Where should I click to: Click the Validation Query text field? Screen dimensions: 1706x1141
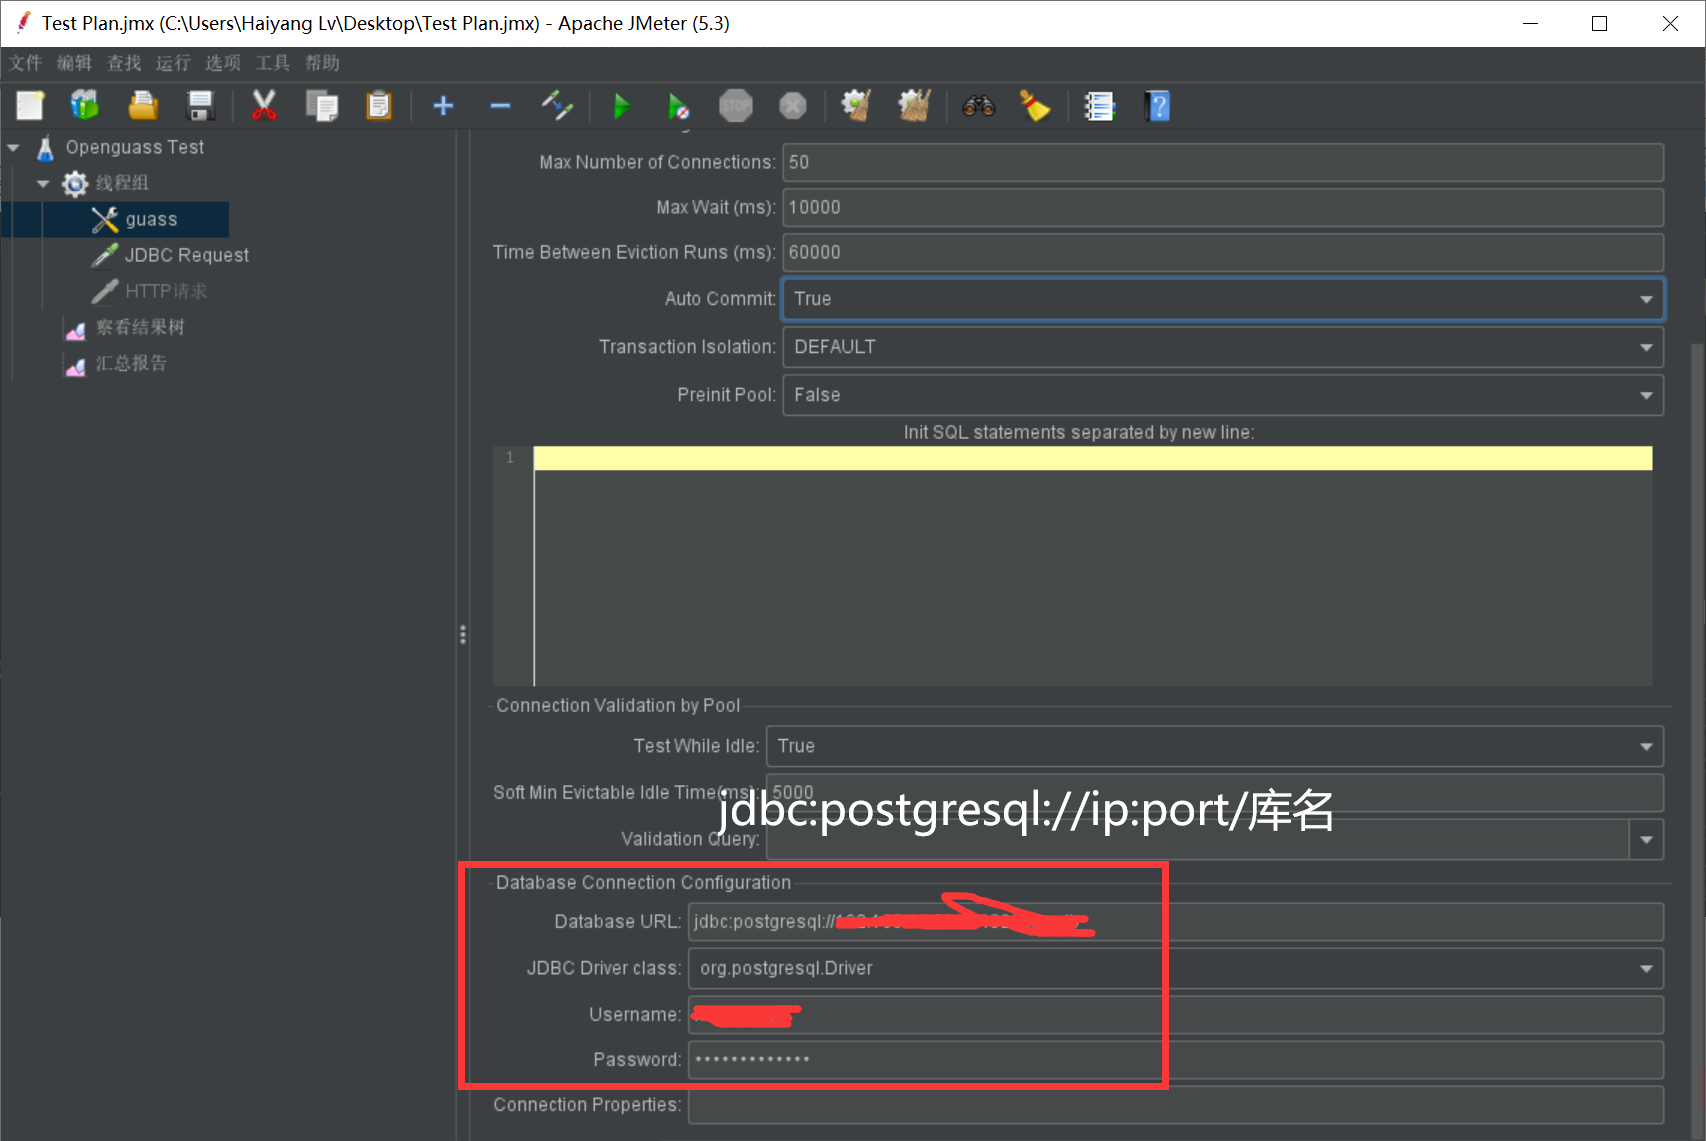point(1198,840)
